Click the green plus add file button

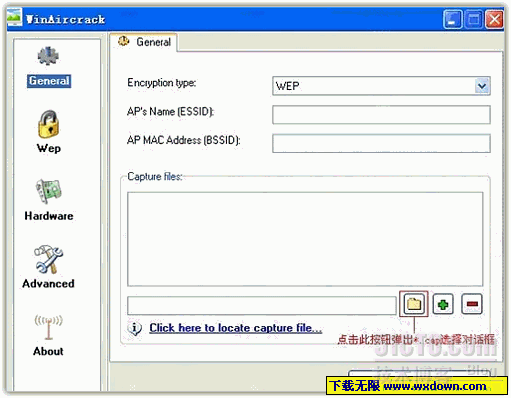pos(443,304)
